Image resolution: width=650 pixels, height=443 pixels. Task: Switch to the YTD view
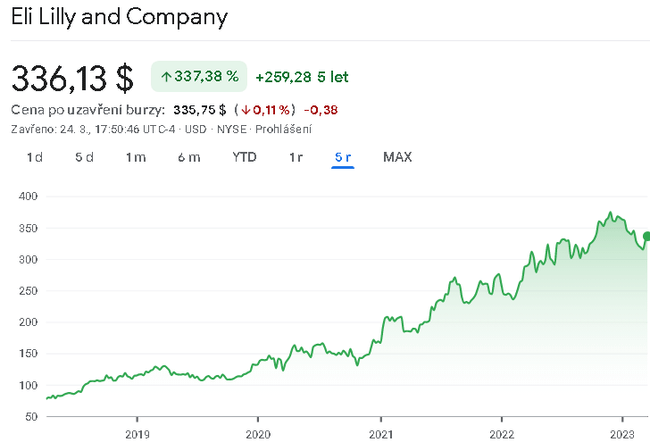click(x=244, y=157)
